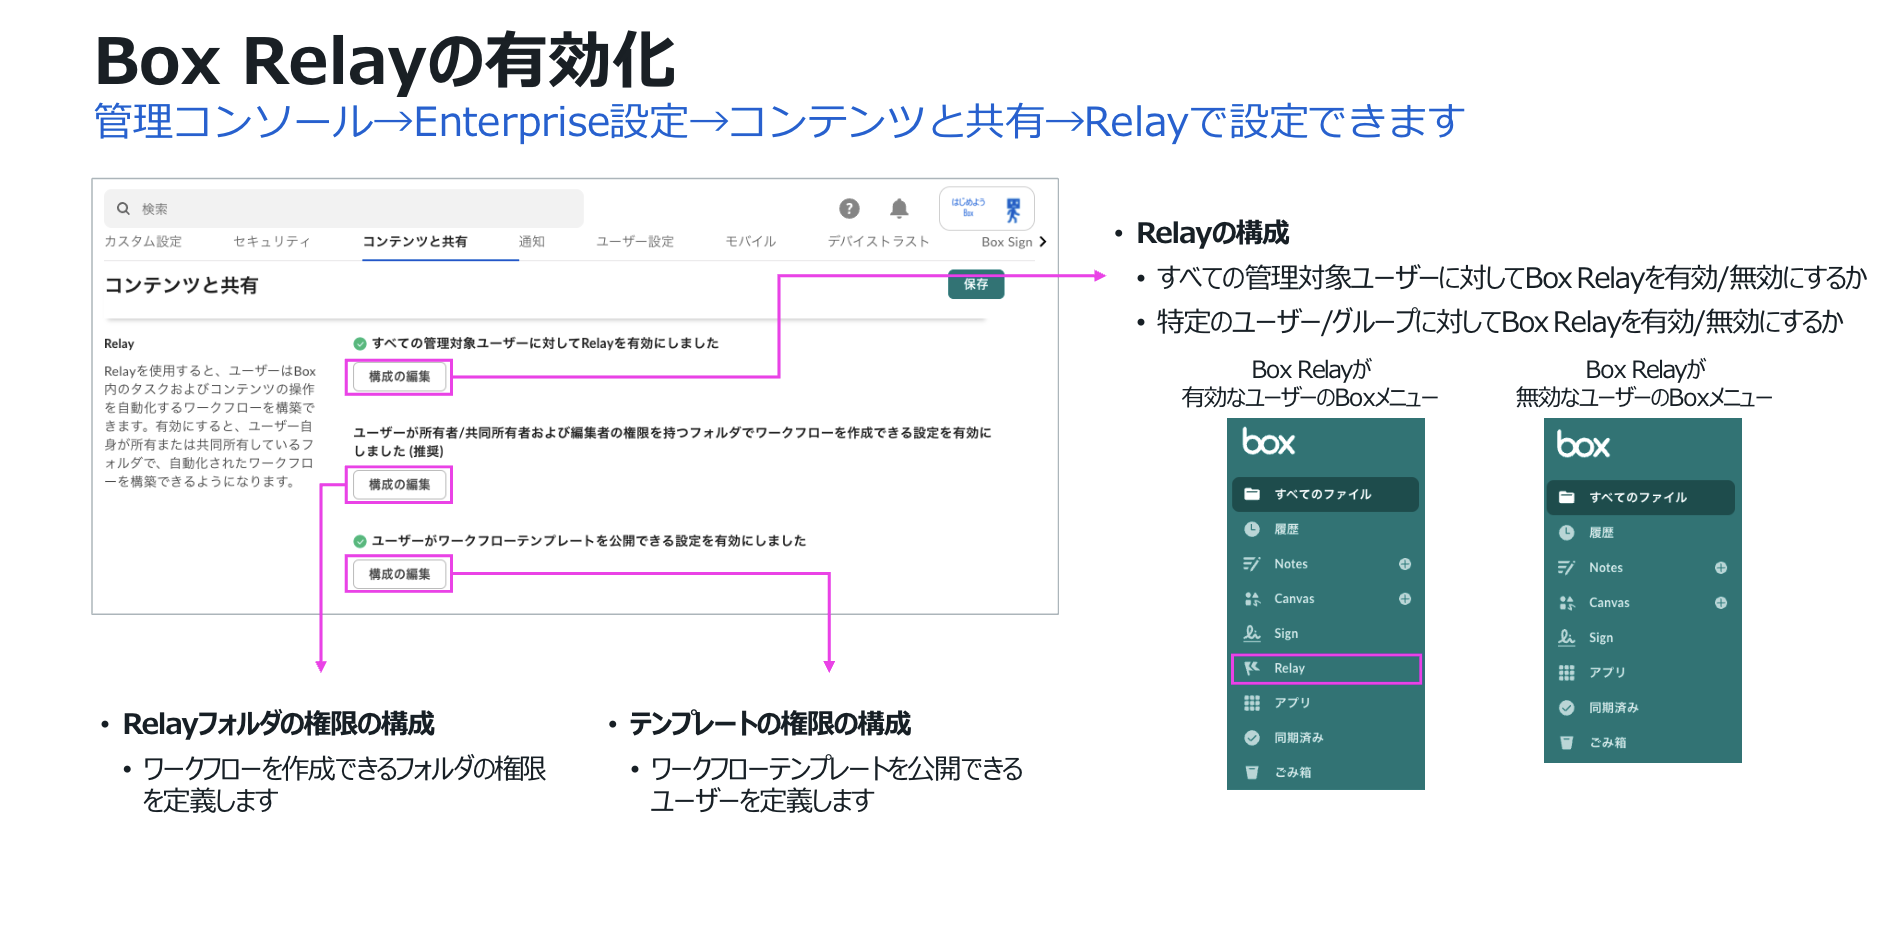Click the plus icon beside Canvas in right menu
The image size is (1886, 944).
coord(1720,603)
